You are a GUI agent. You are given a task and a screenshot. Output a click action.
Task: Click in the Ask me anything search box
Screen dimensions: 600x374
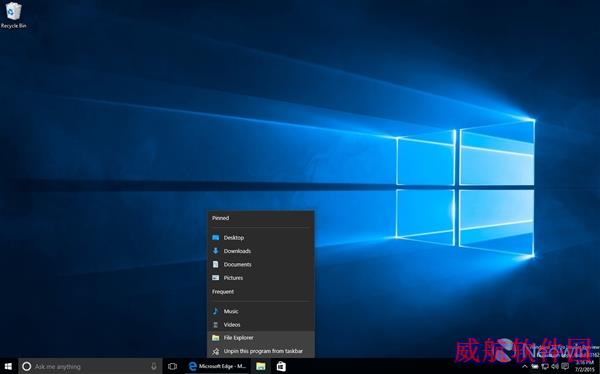90,366
